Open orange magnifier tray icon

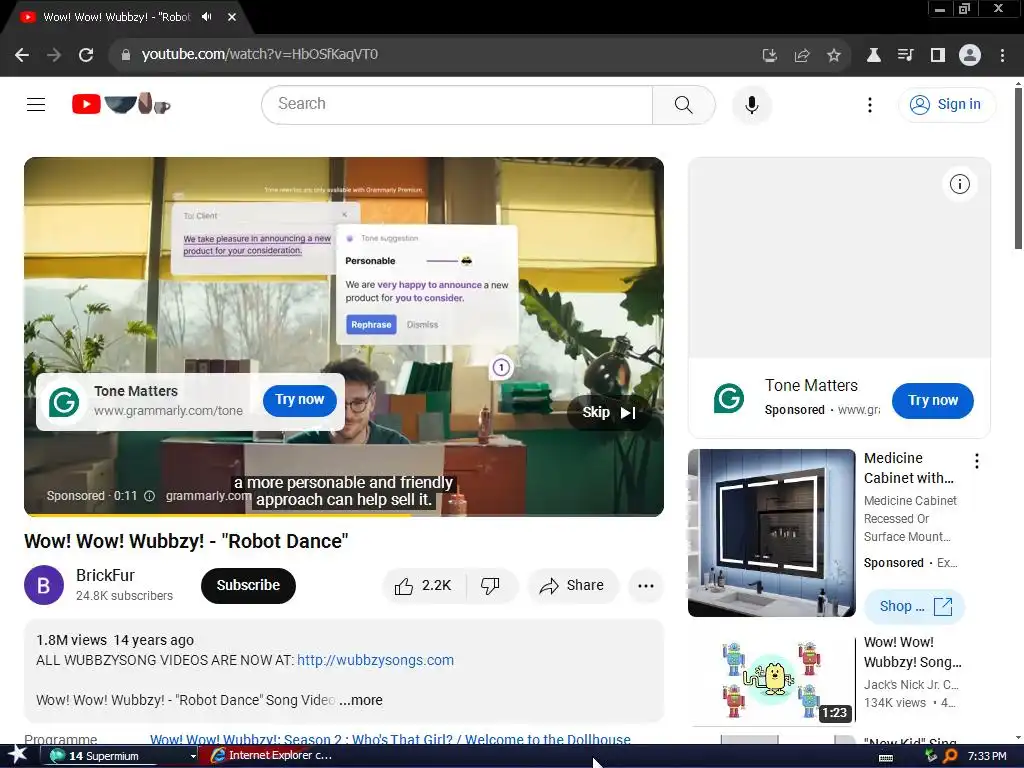[x=950, y=756]
